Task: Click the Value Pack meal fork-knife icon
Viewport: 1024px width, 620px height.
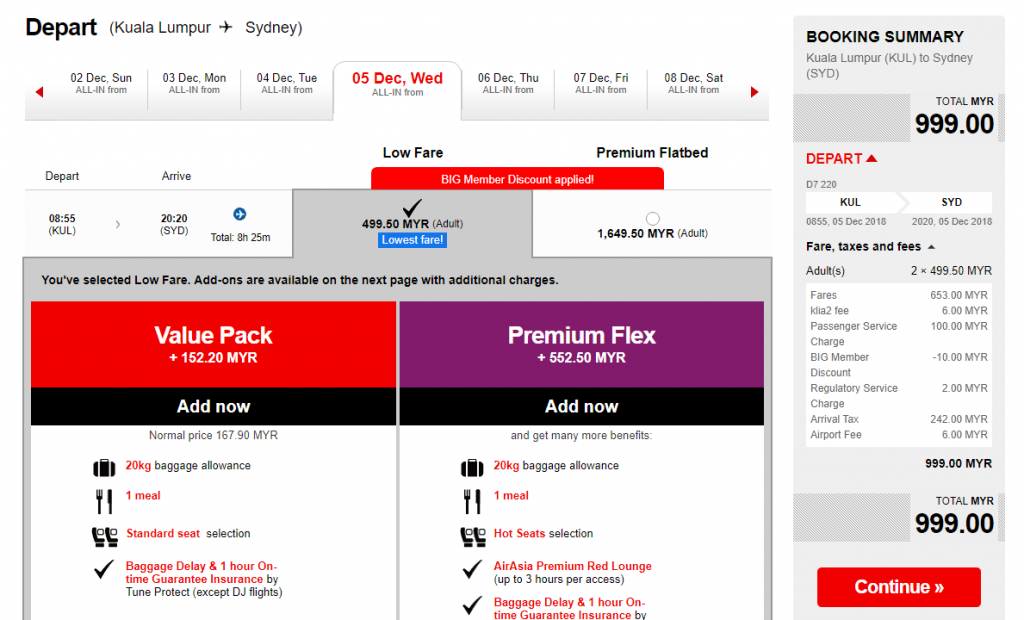Action: click(104, 500)
